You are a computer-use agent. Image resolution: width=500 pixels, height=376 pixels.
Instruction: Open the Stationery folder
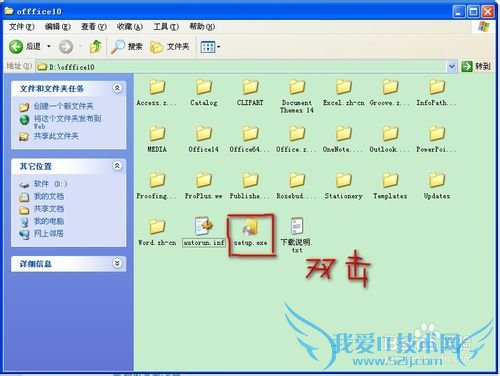(344, 187)
